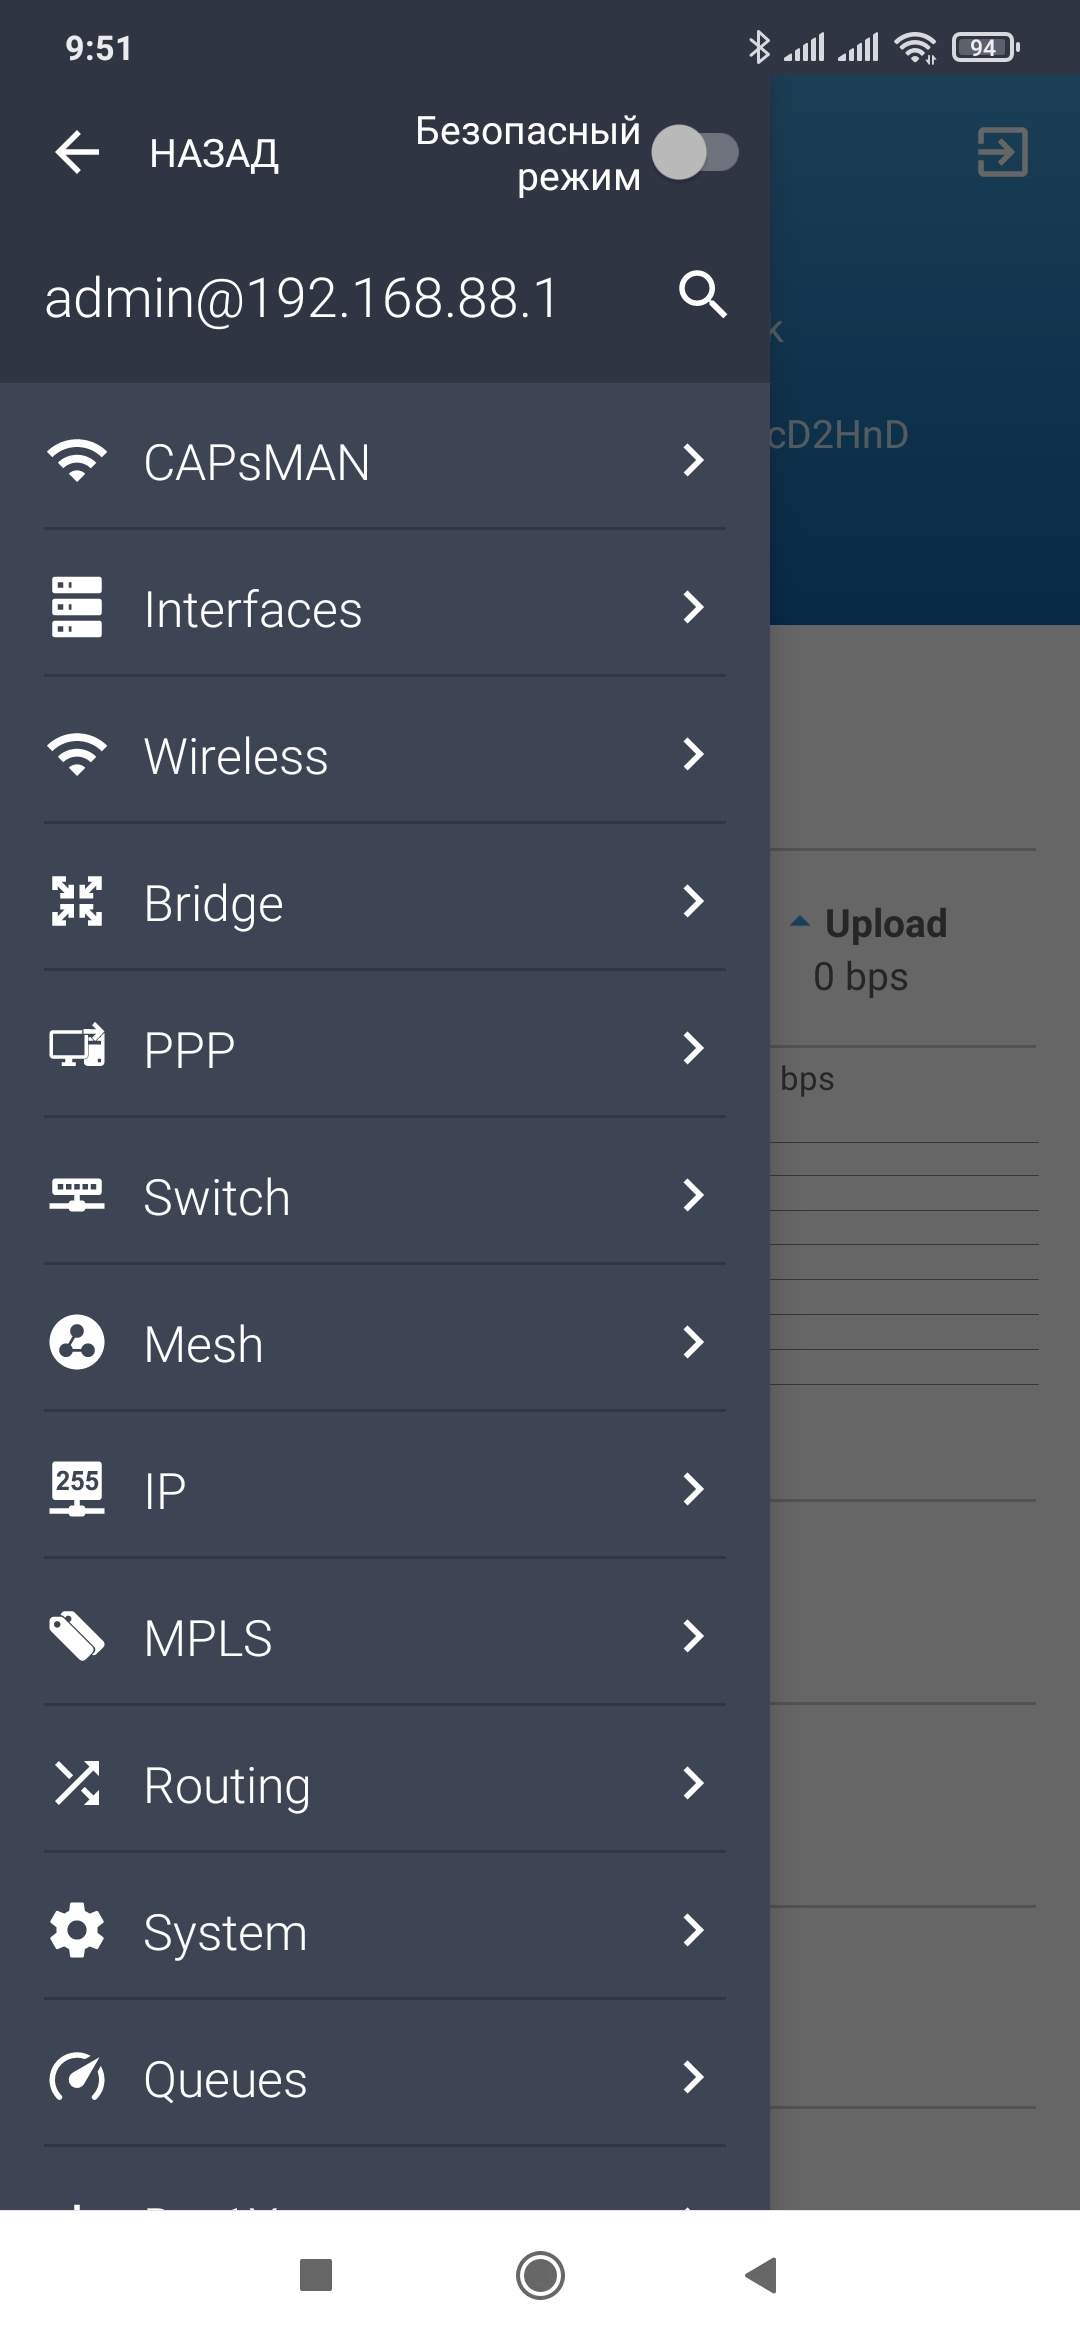Tap the logout icon at top right

(x=1002, y=152)
